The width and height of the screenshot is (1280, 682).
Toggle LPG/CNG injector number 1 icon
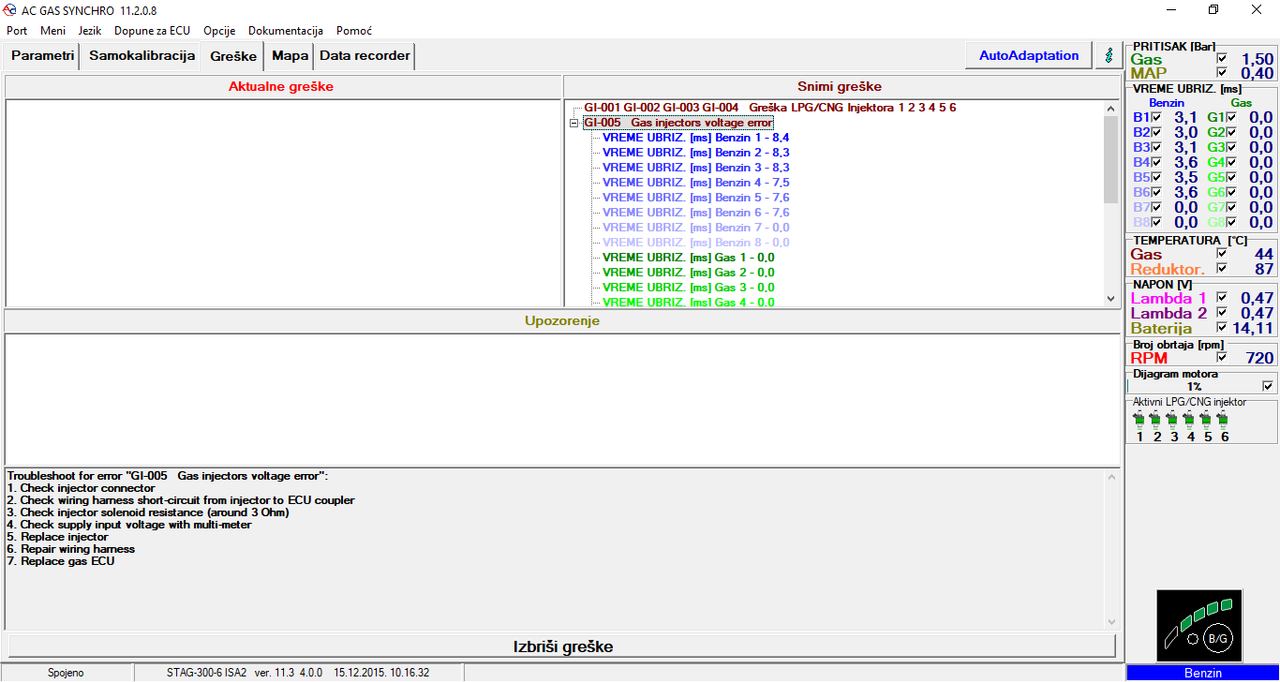(1139, 419)
